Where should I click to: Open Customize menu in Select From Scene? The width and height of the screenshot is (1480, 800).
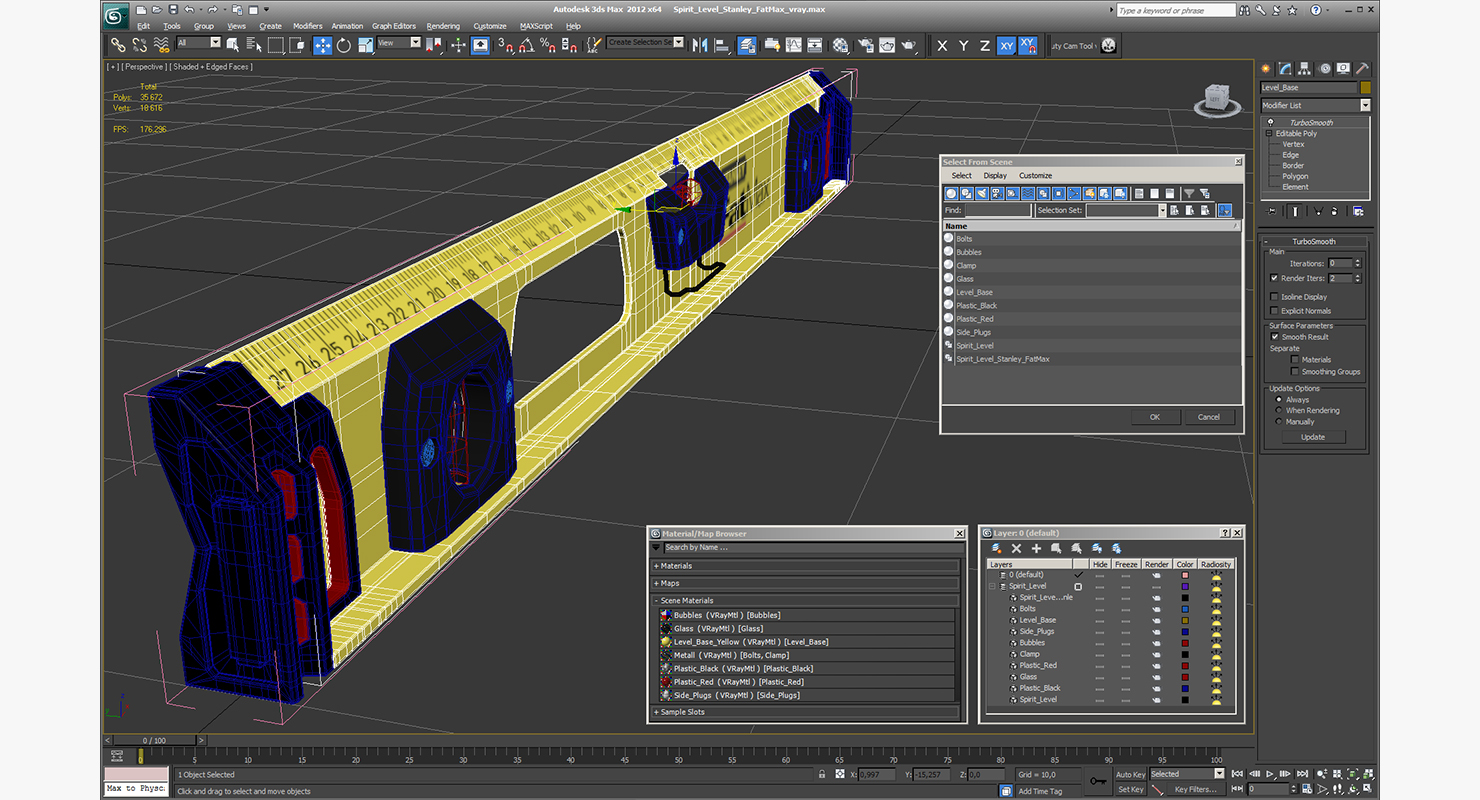tap(1035, 176)
